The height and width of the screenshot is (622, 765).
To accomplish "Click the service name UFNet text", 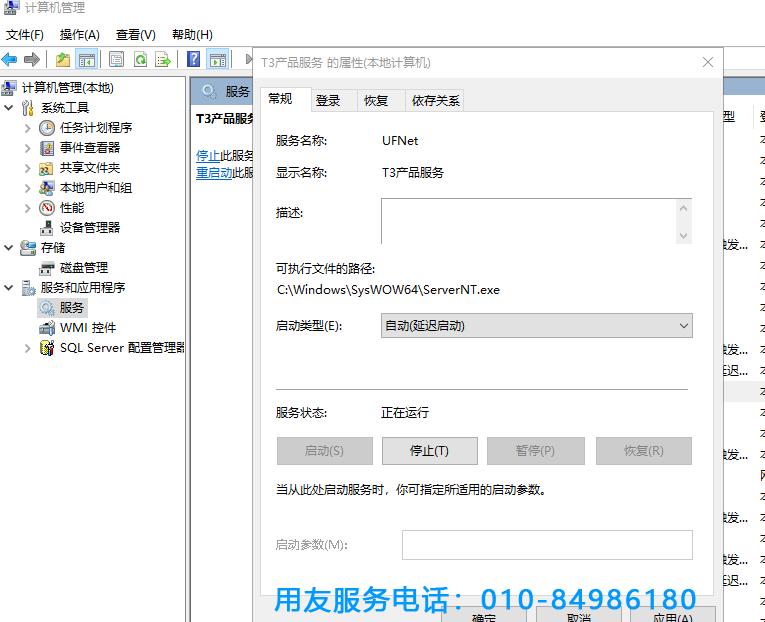I will click(400, 140).
